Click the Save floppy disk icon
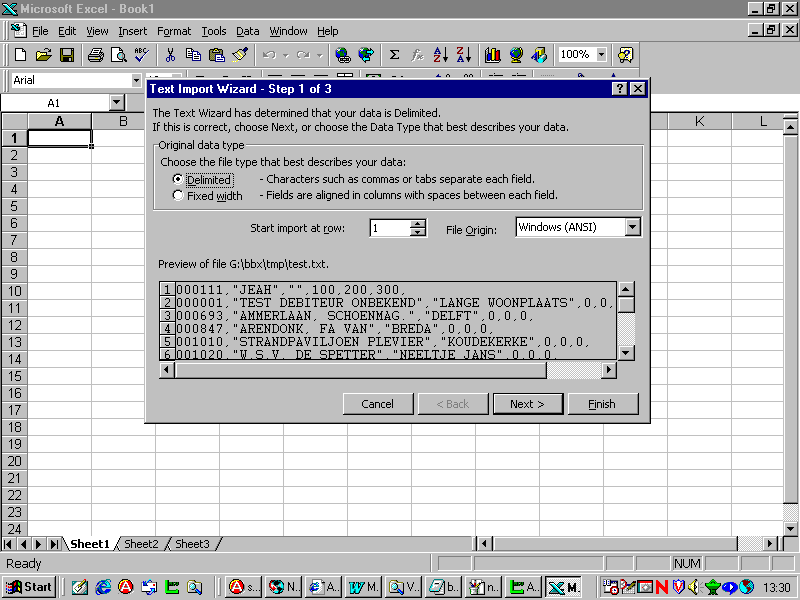Screen dimensions: 800x600 pyautogui.click(x=67, y=55)
